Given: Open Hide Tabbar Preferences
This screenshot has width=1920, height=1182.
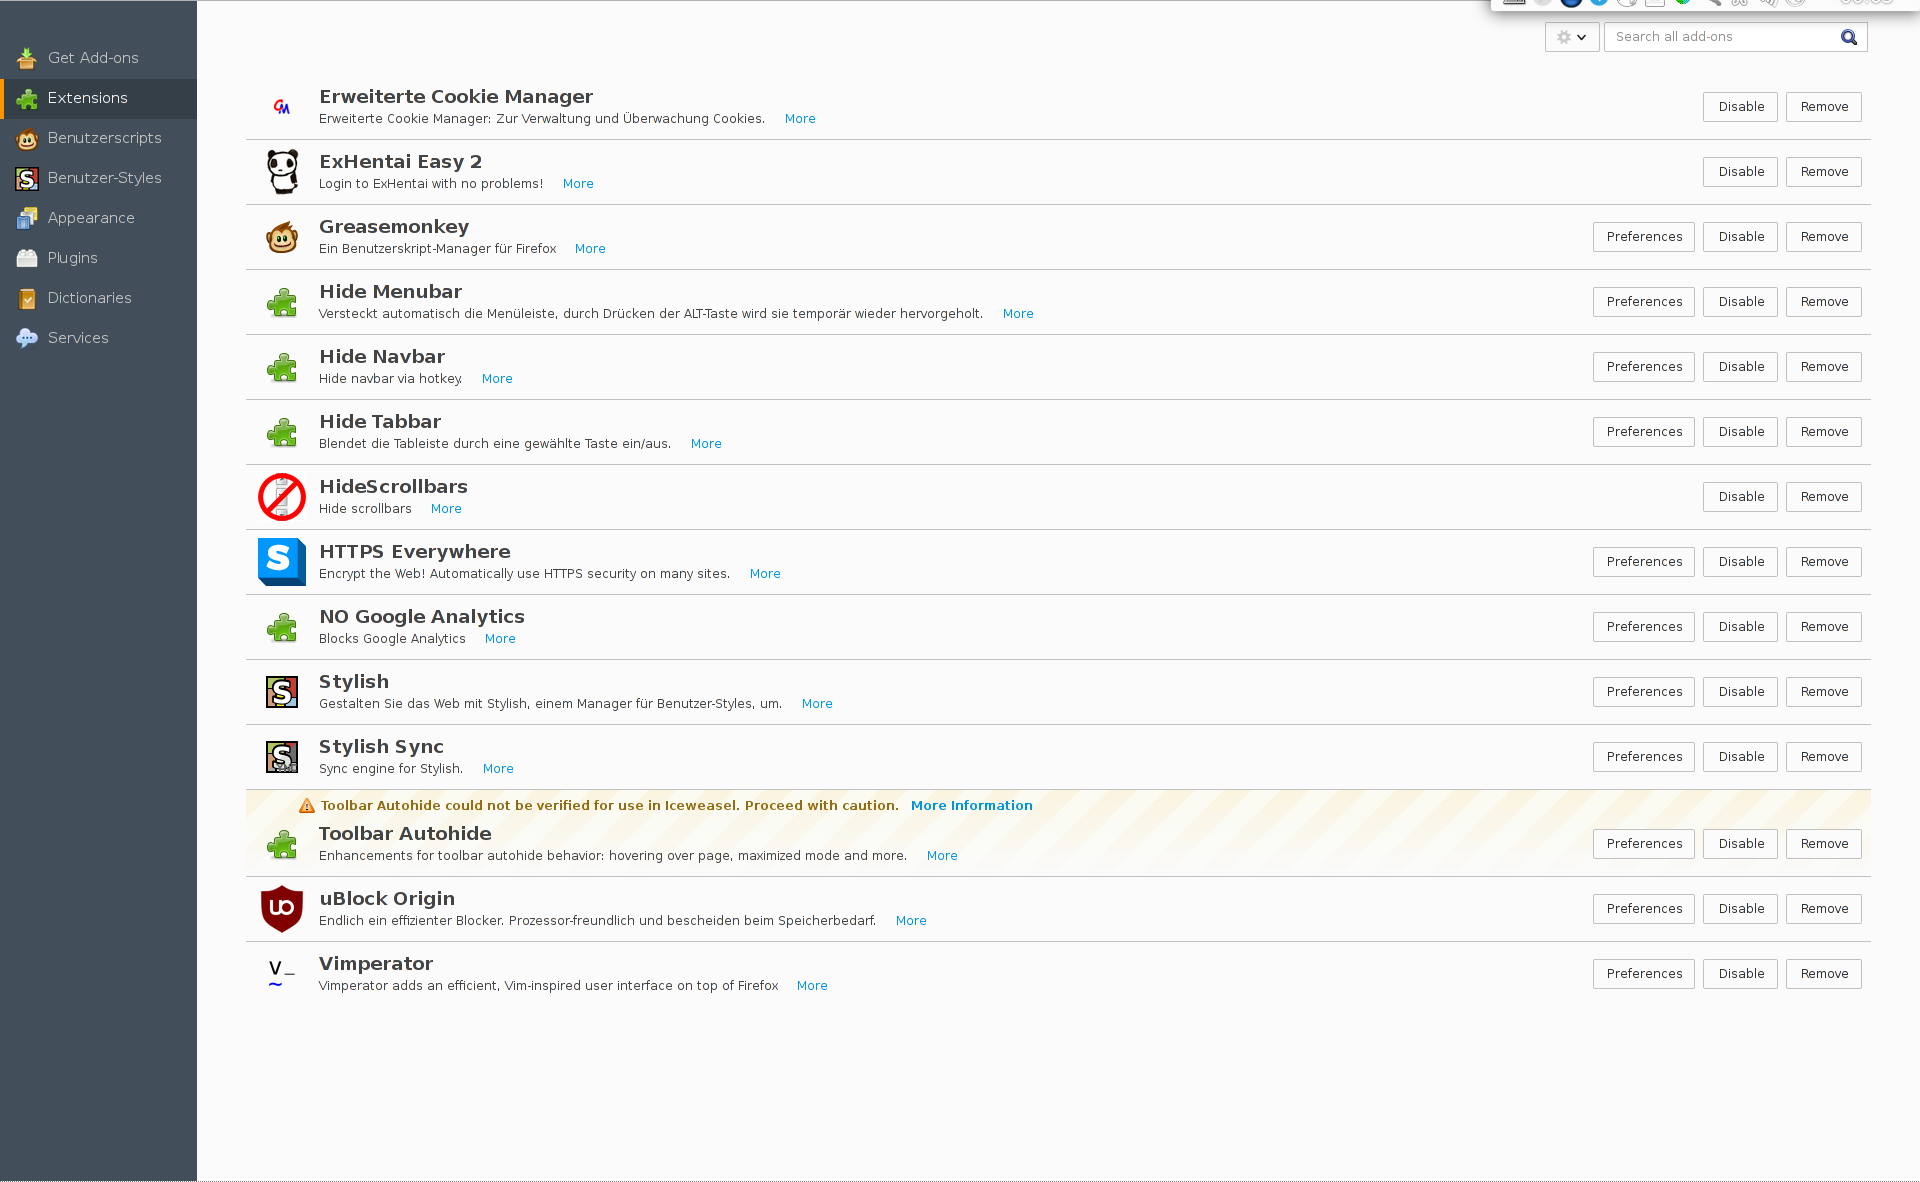Looking at the screenshot, I should coord(1644,432).
